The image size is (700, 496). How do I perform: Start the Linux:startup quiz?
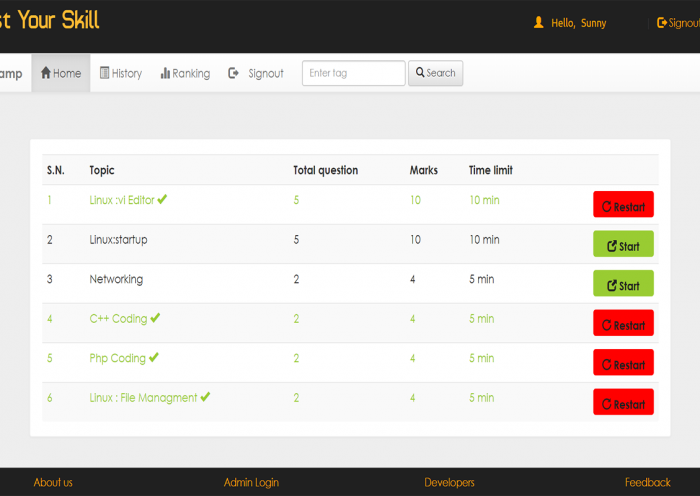pyautogui.click(x=623, y=244)
